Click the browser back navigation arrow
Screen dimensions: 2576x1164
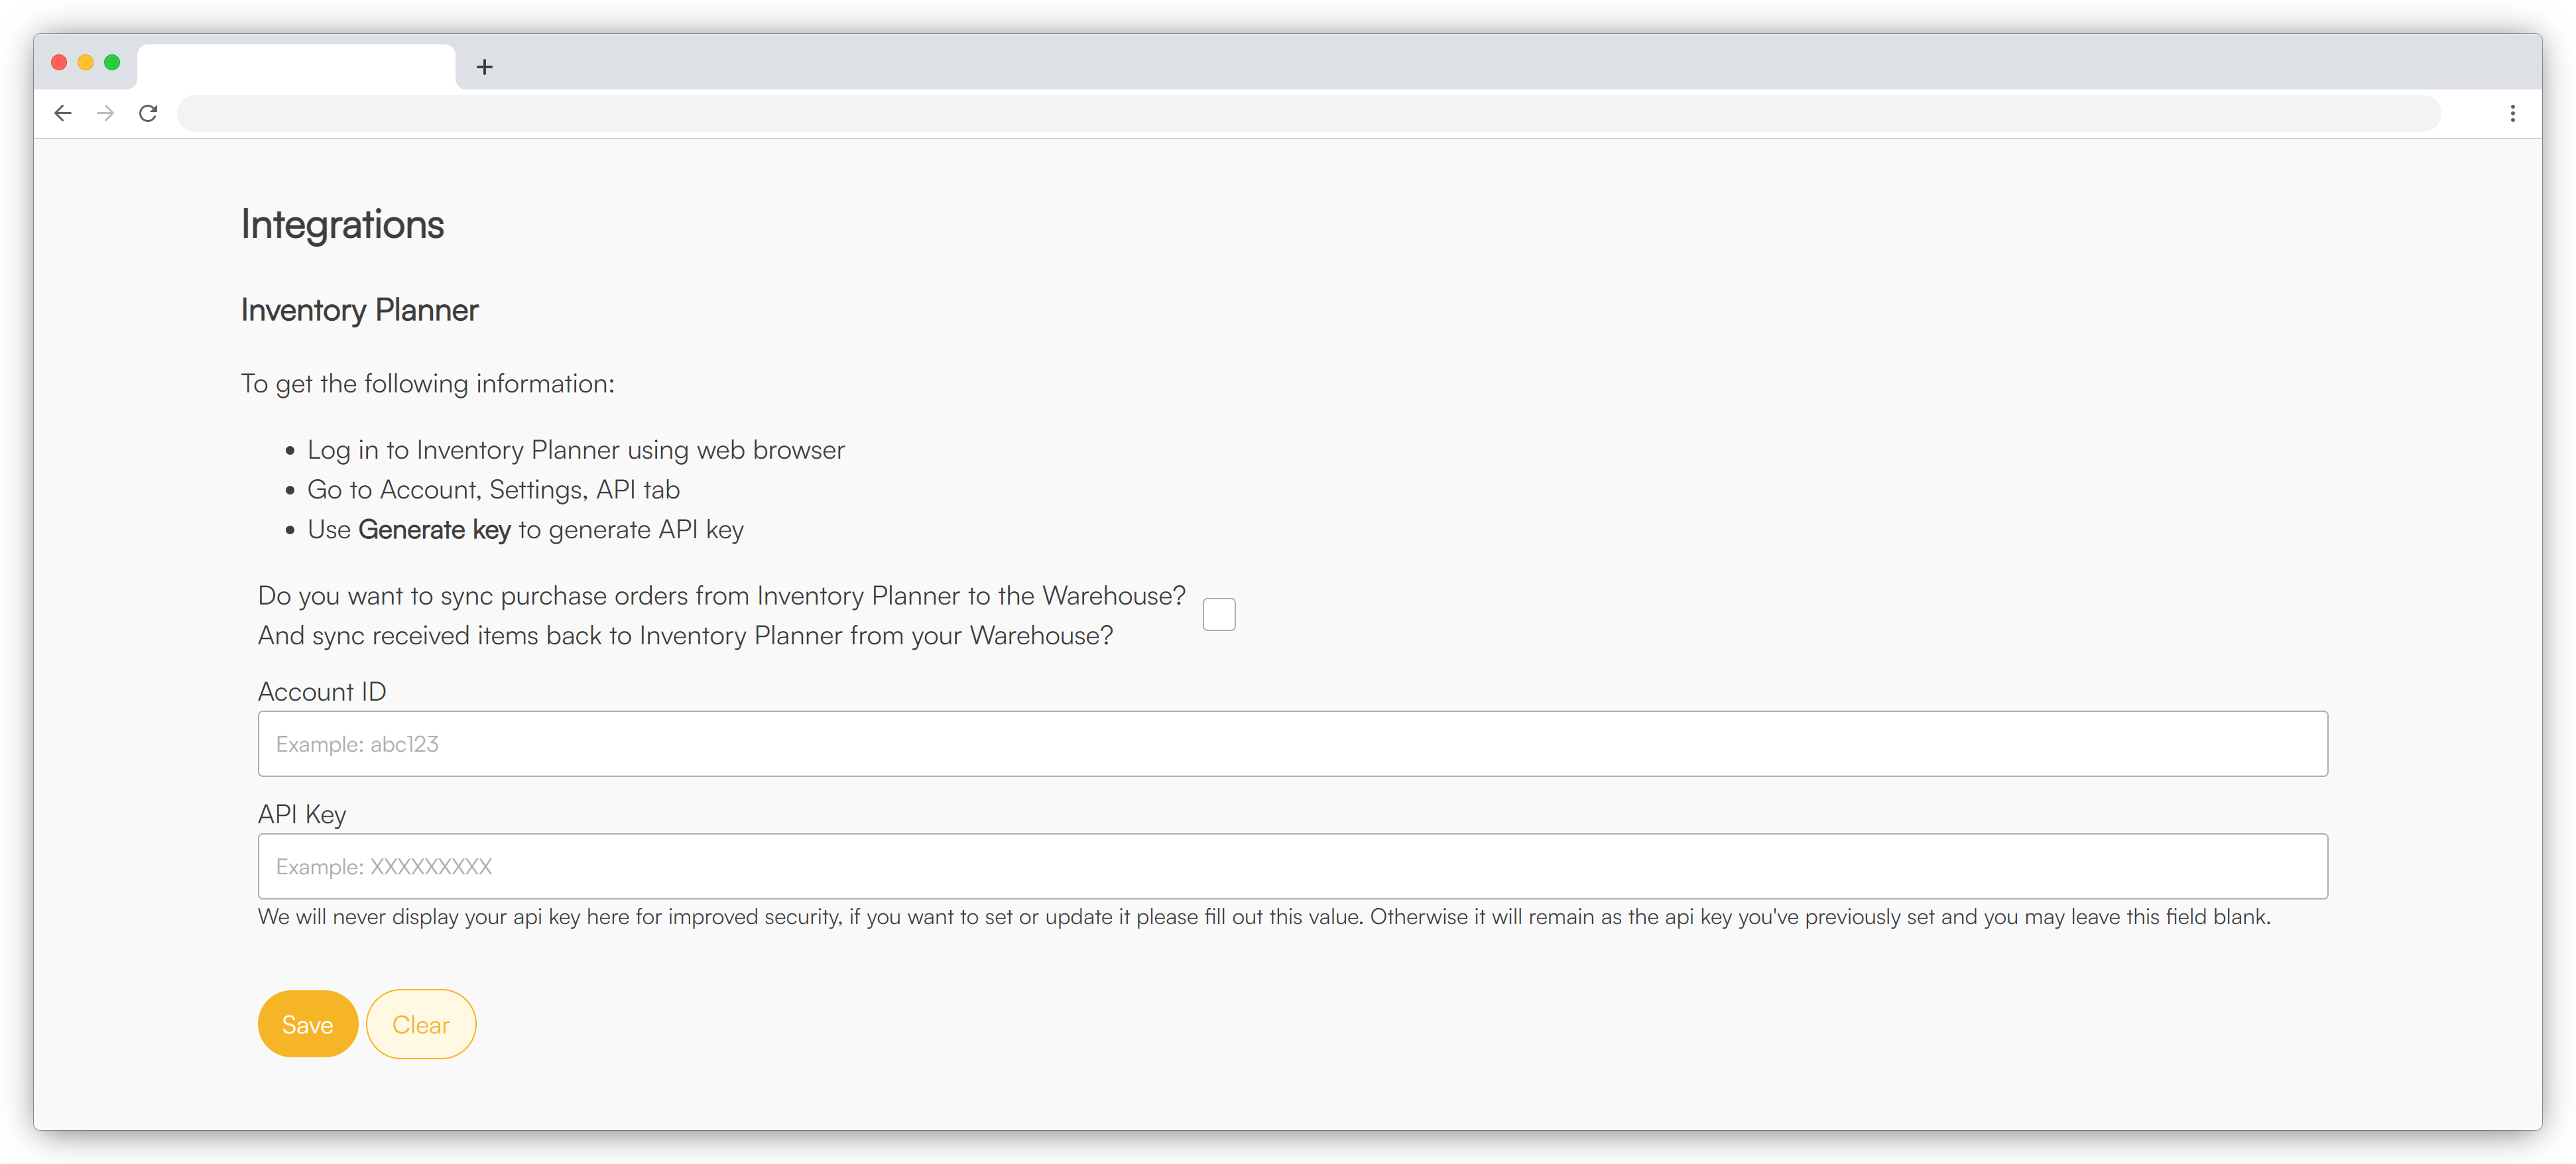[63, 113]
